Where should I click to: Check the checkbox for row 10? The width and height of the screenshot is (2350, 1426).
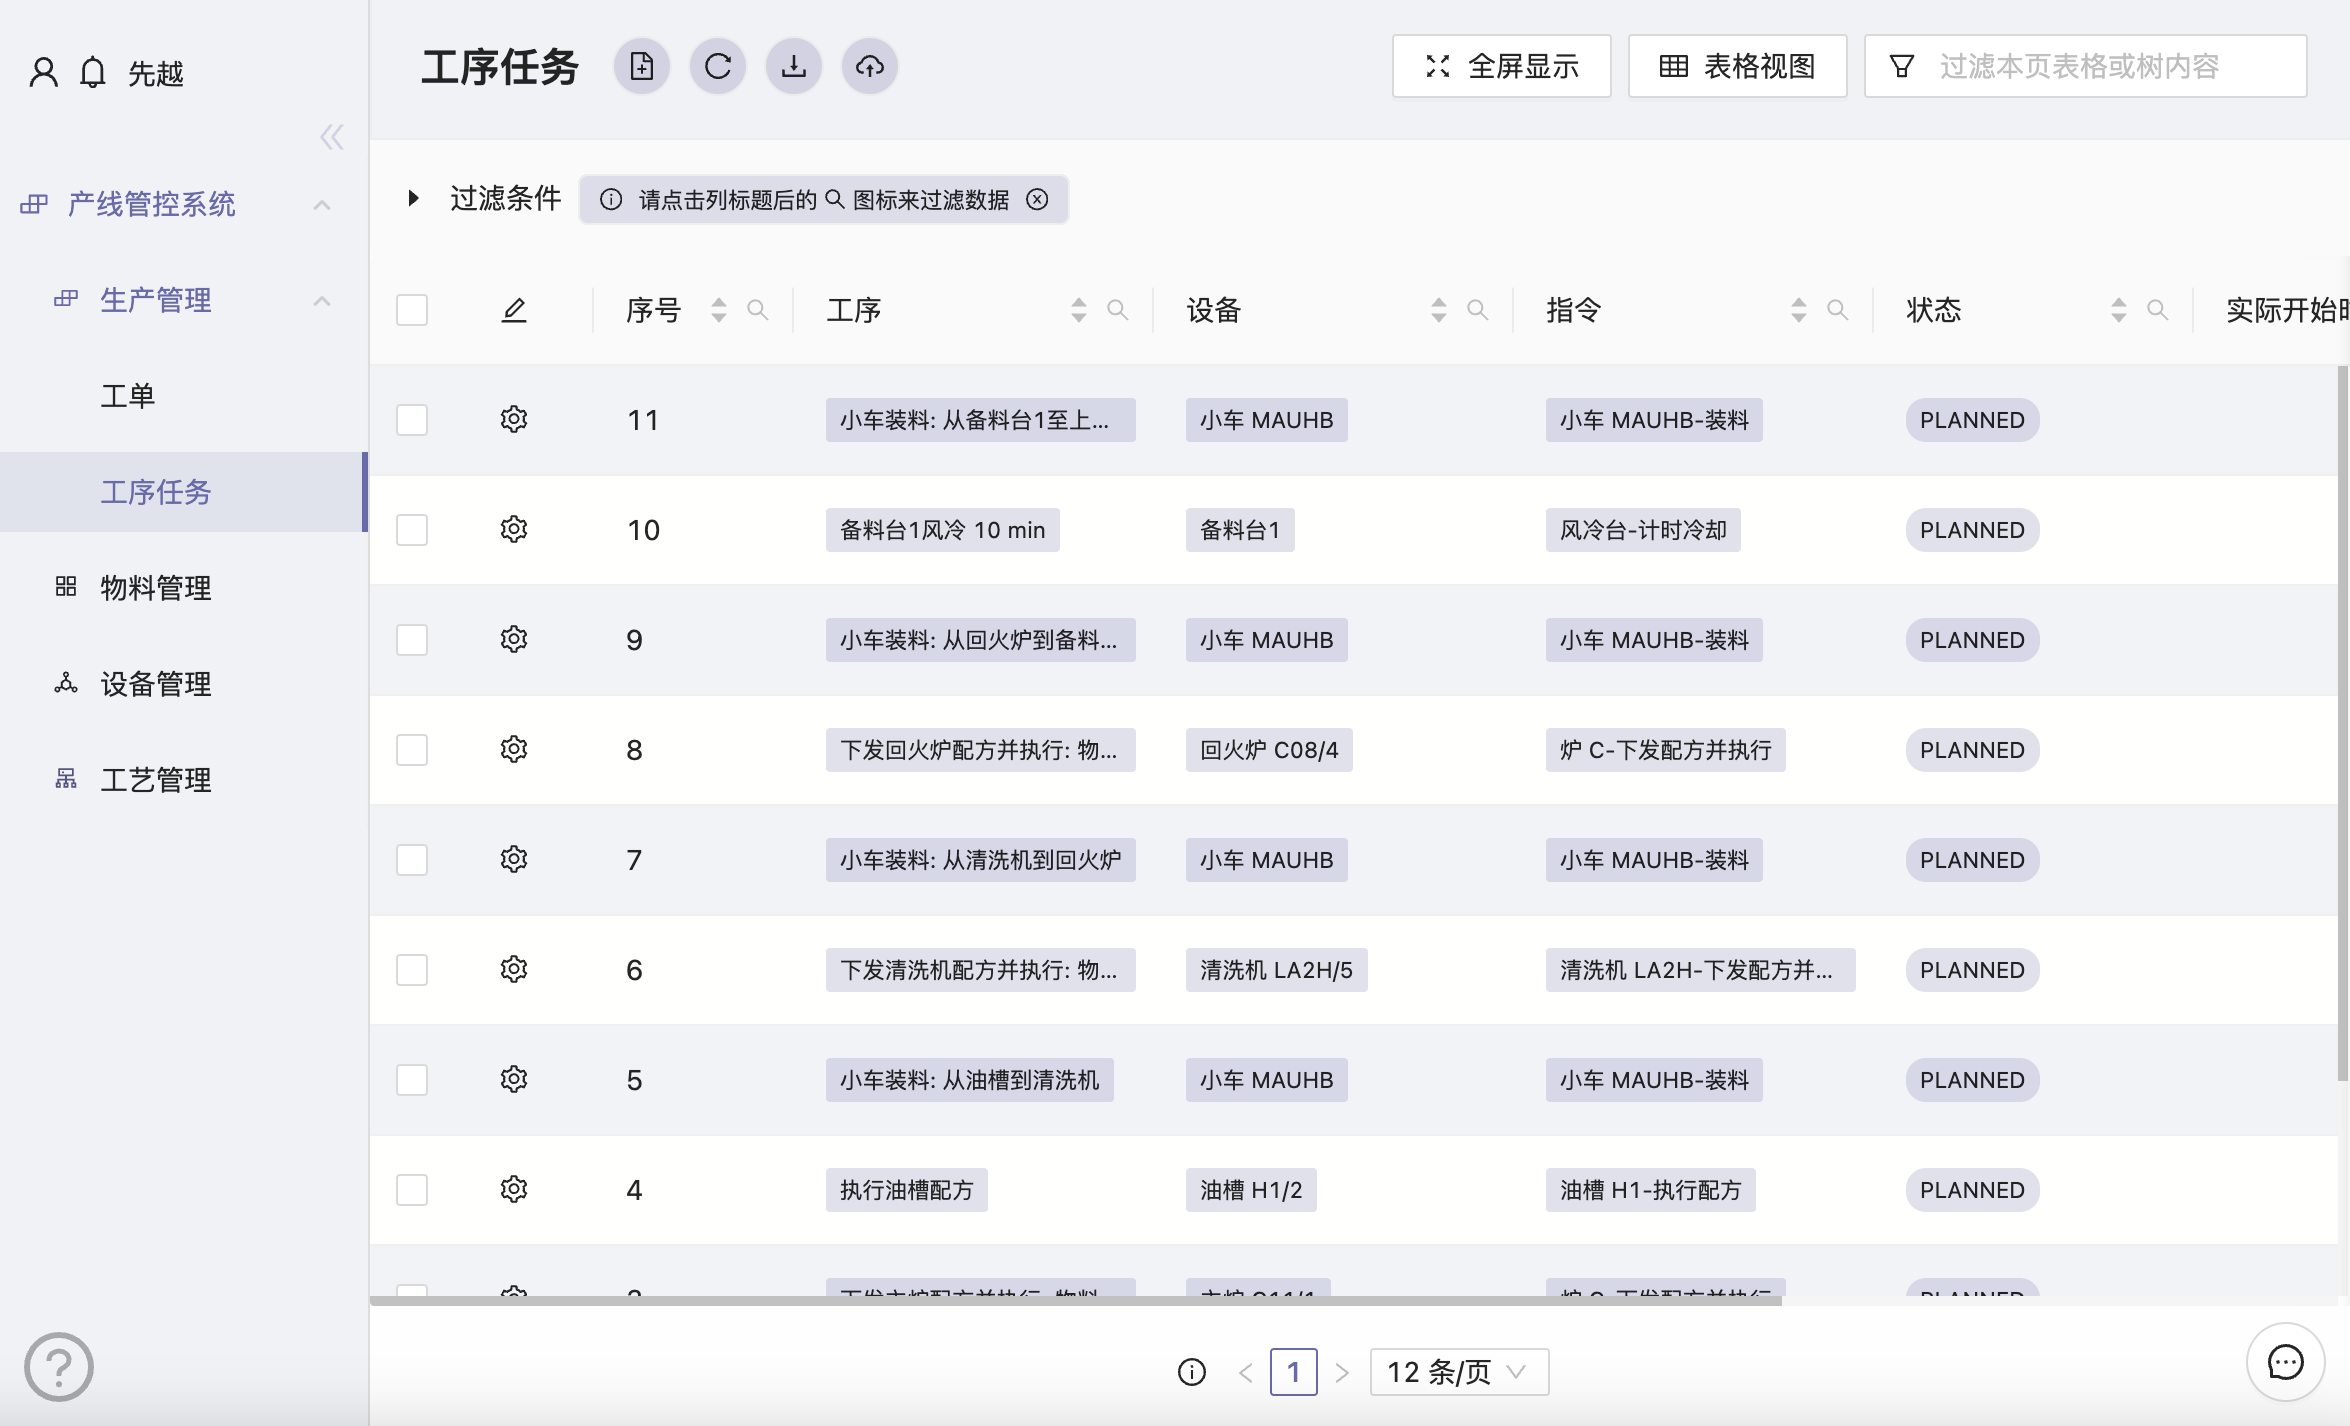click(412, 530)
